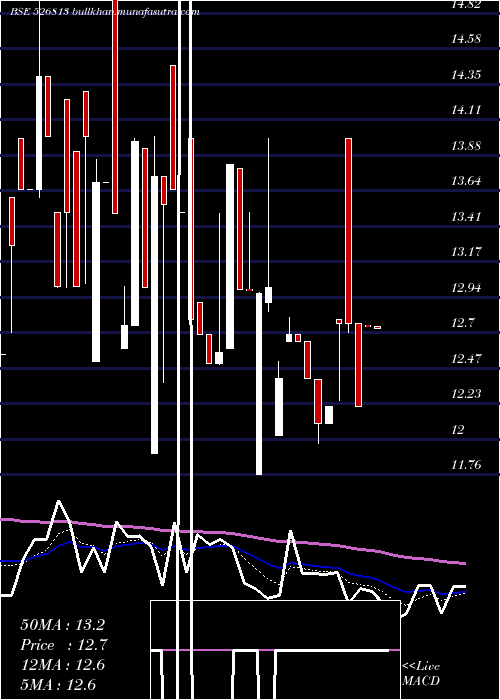The height and width of the screenshot is (700, 500).
Task: Click the 12.94 price axis label
Action: (x=466, y=288)
